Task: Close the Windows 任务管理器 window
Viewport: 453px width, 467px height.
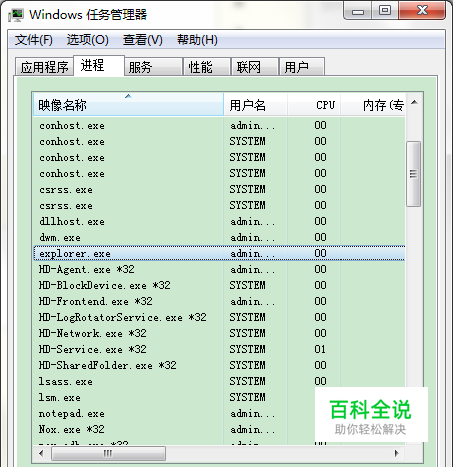Action: pyautogui.click(x=422, y=10)
